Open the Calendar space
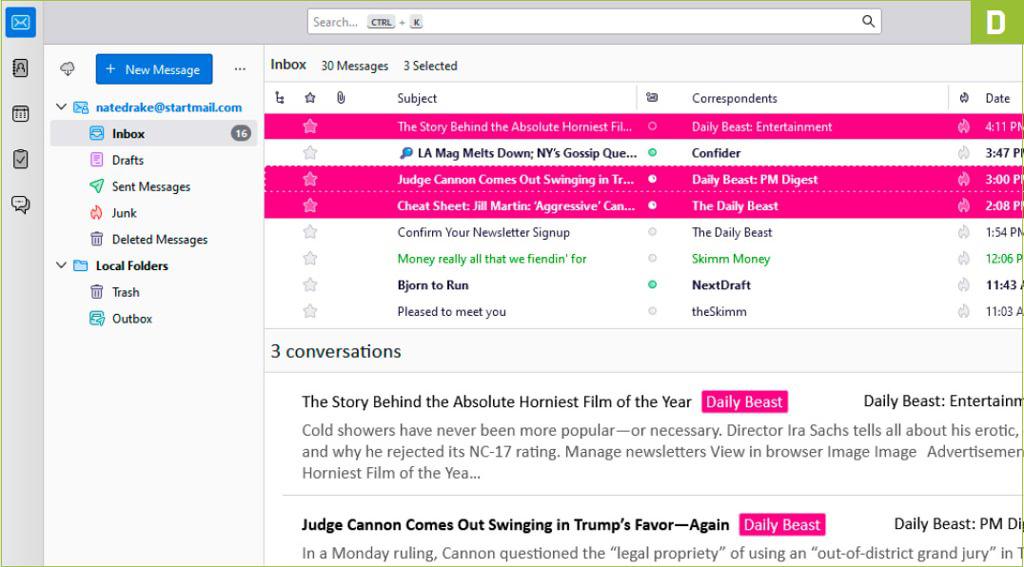 point(20,114)
